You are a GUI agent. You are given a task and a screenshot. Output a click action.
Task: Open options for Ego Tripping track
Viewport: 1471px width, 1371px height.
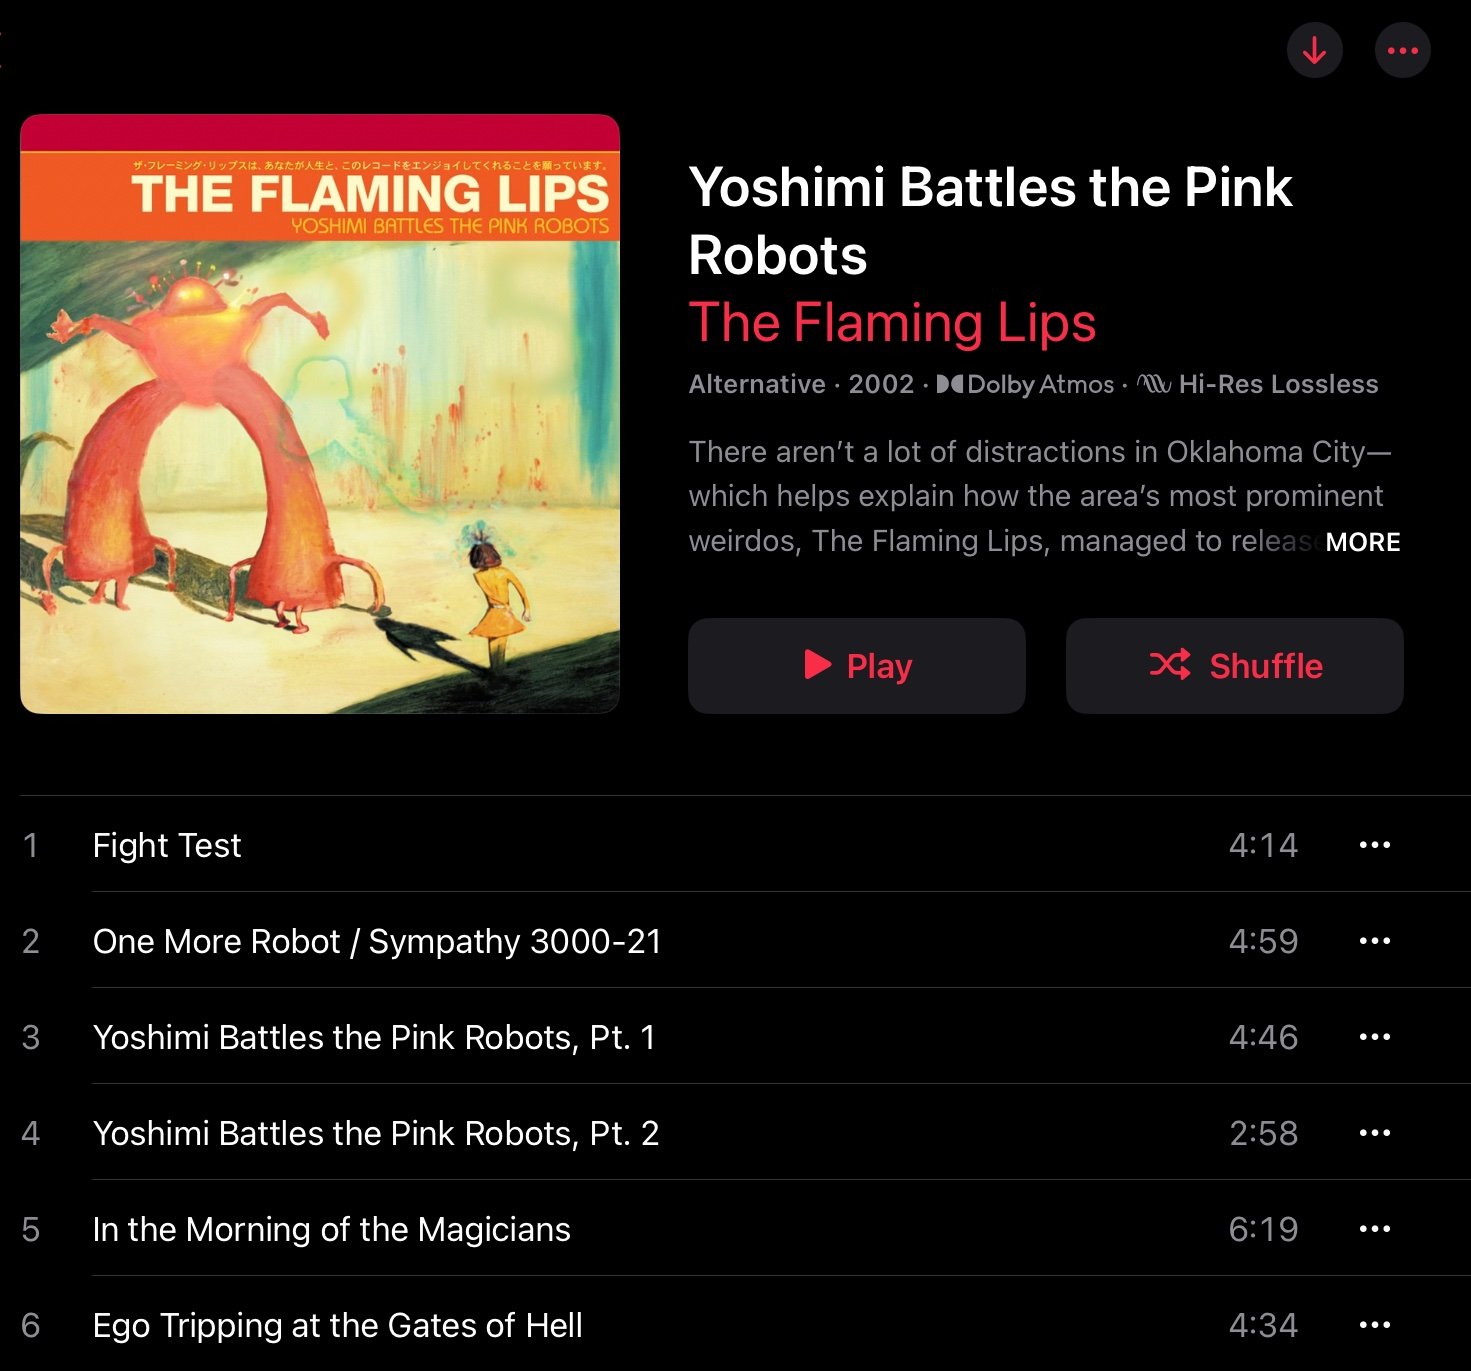point(1375,1325)
